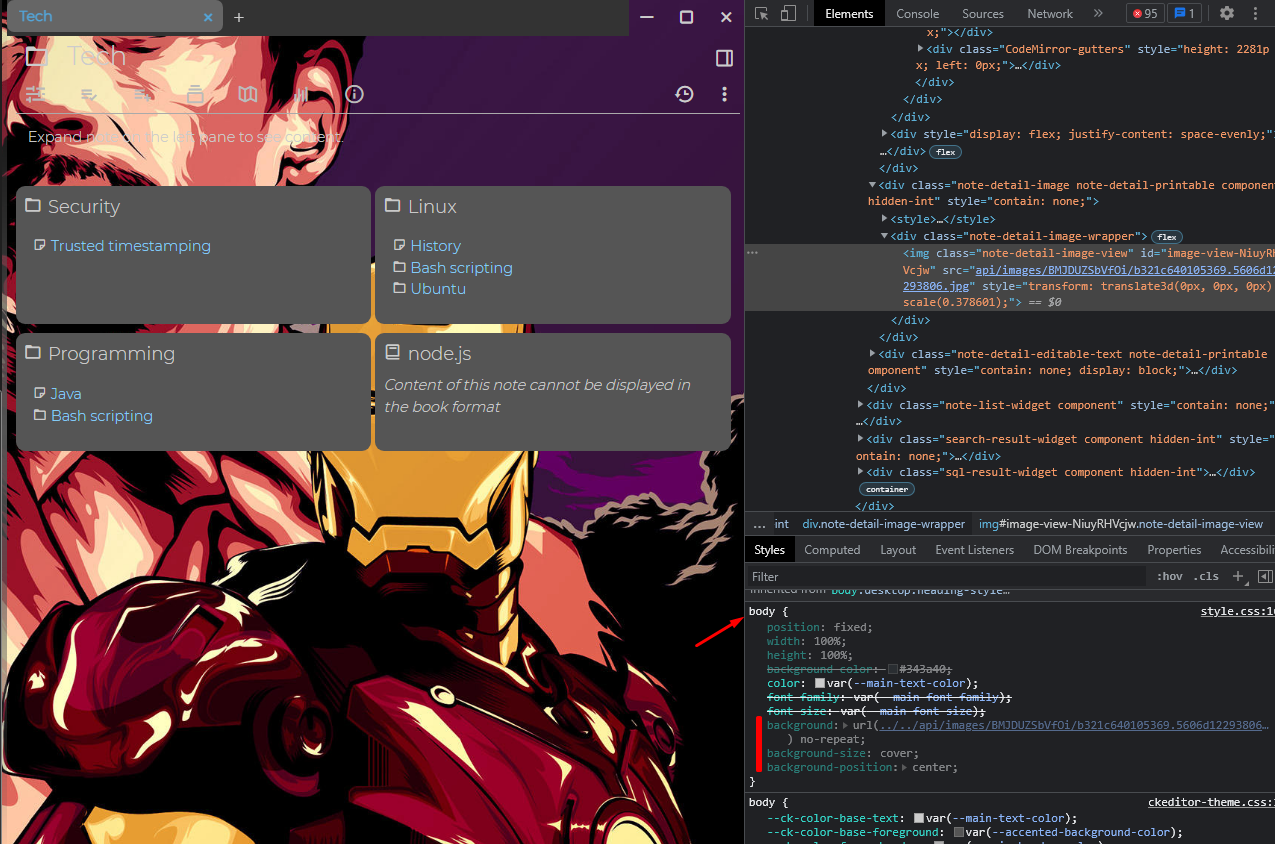Image resolution: width=1275 pixels, height=844 pixels.
Task: Open Bash scripting under Linux
Action: [461, 268]
